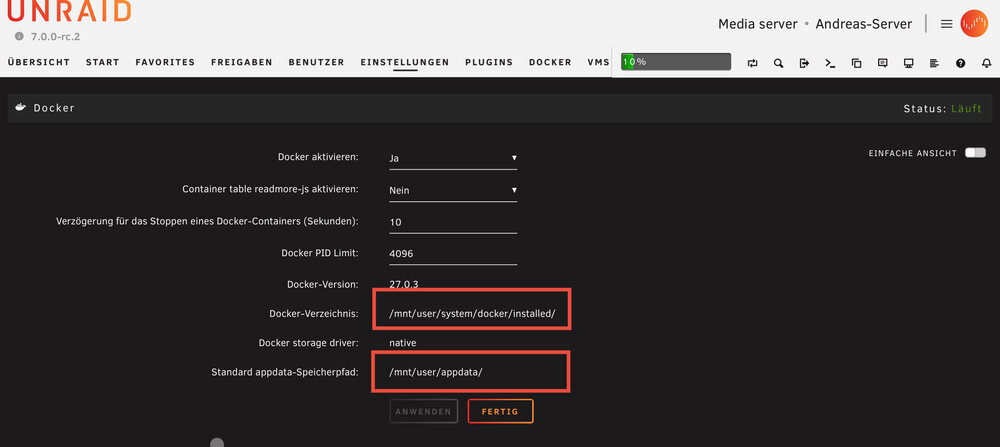The image size is (1000, 447).
Task: Click the version info icon beside 7.0.0-rc.2
Action: (x=19, y=36)
